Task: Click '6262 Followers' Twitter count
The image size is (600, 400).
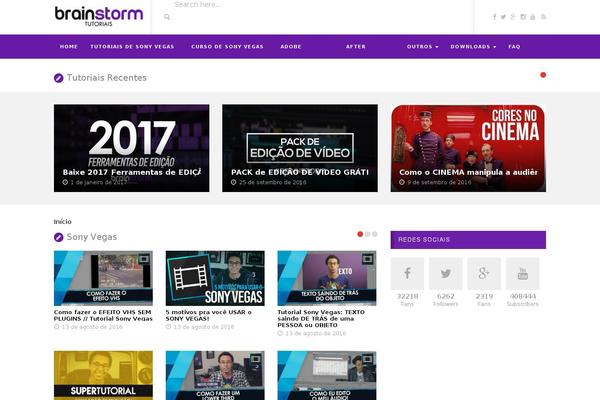Action: (x=445, y=299)
